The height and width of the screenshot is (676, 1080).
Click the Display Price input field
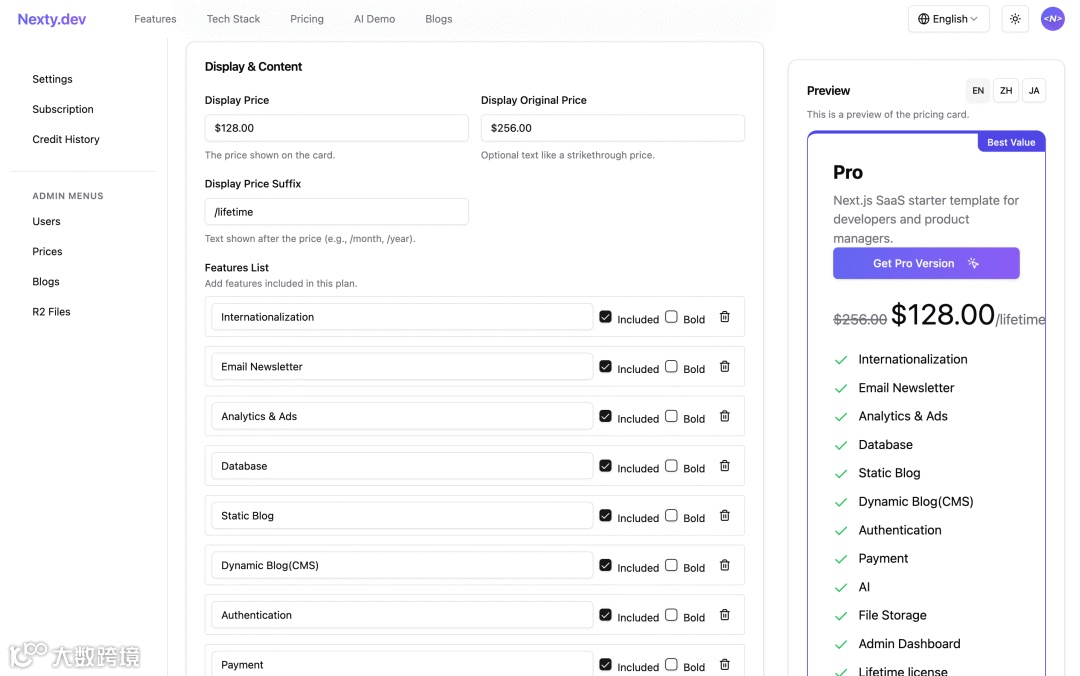tap(336, 128)
